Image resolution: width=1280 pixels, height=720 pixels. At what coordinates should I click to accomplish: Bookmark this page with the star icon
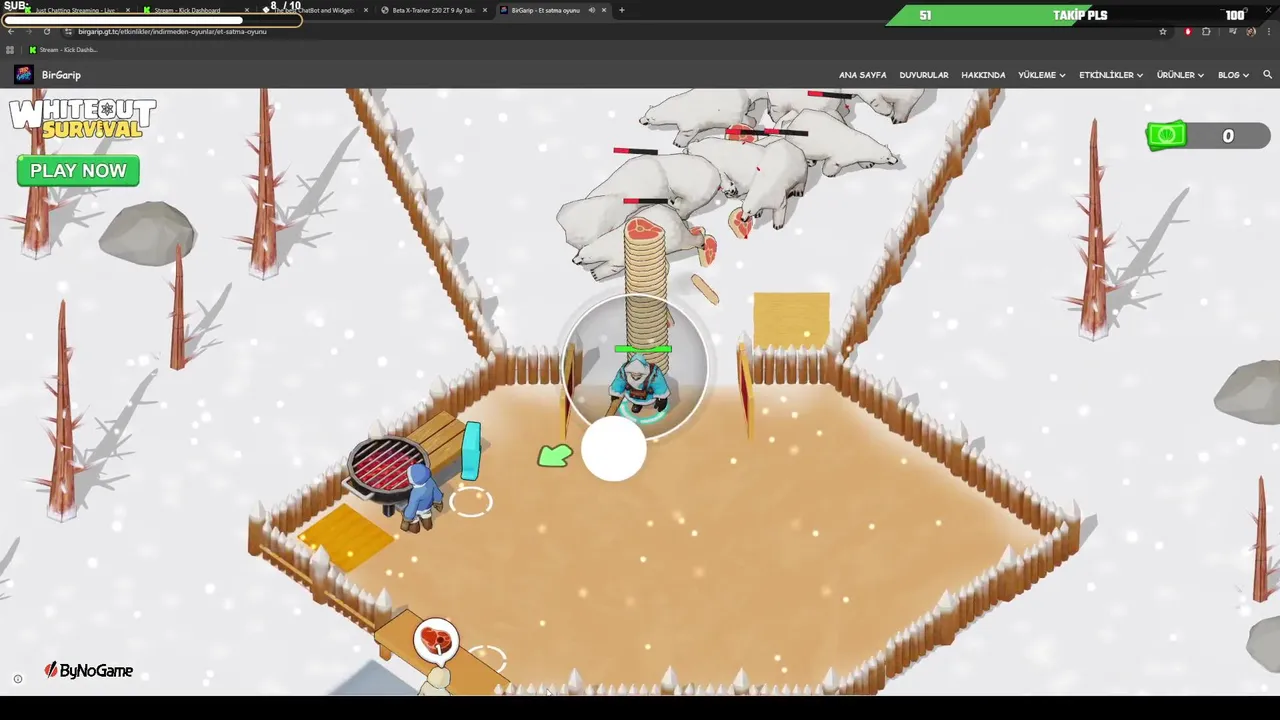[1163, 31]
